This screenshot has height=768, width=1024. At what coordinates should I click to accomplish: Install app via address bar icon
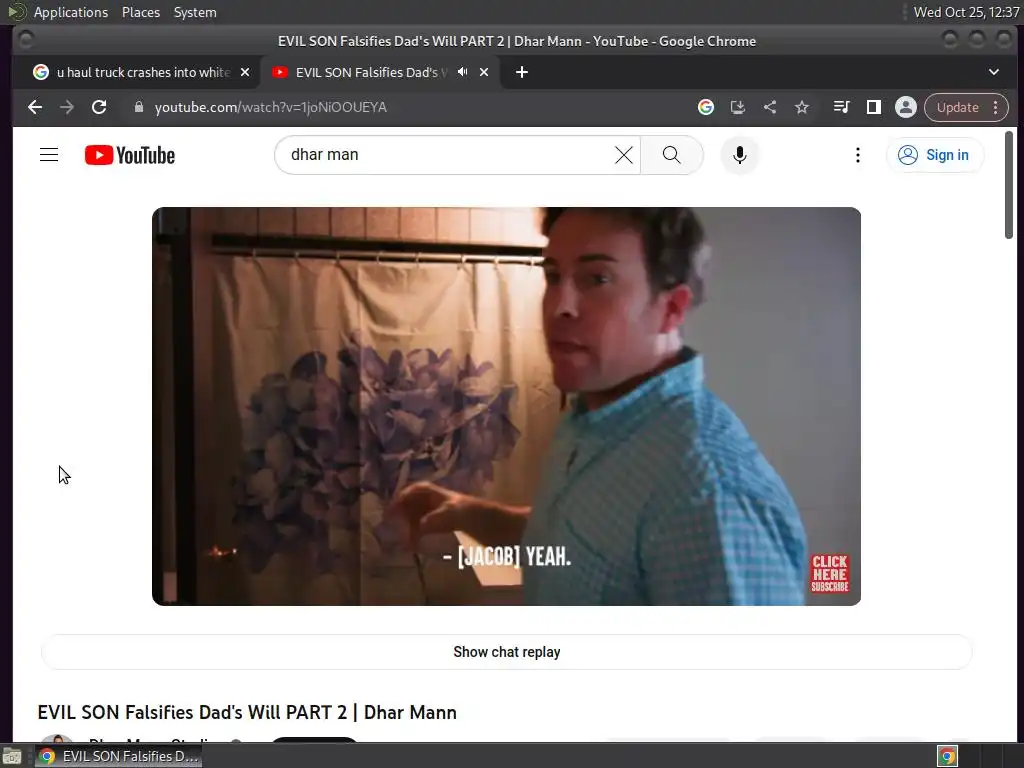click(737, 107)
